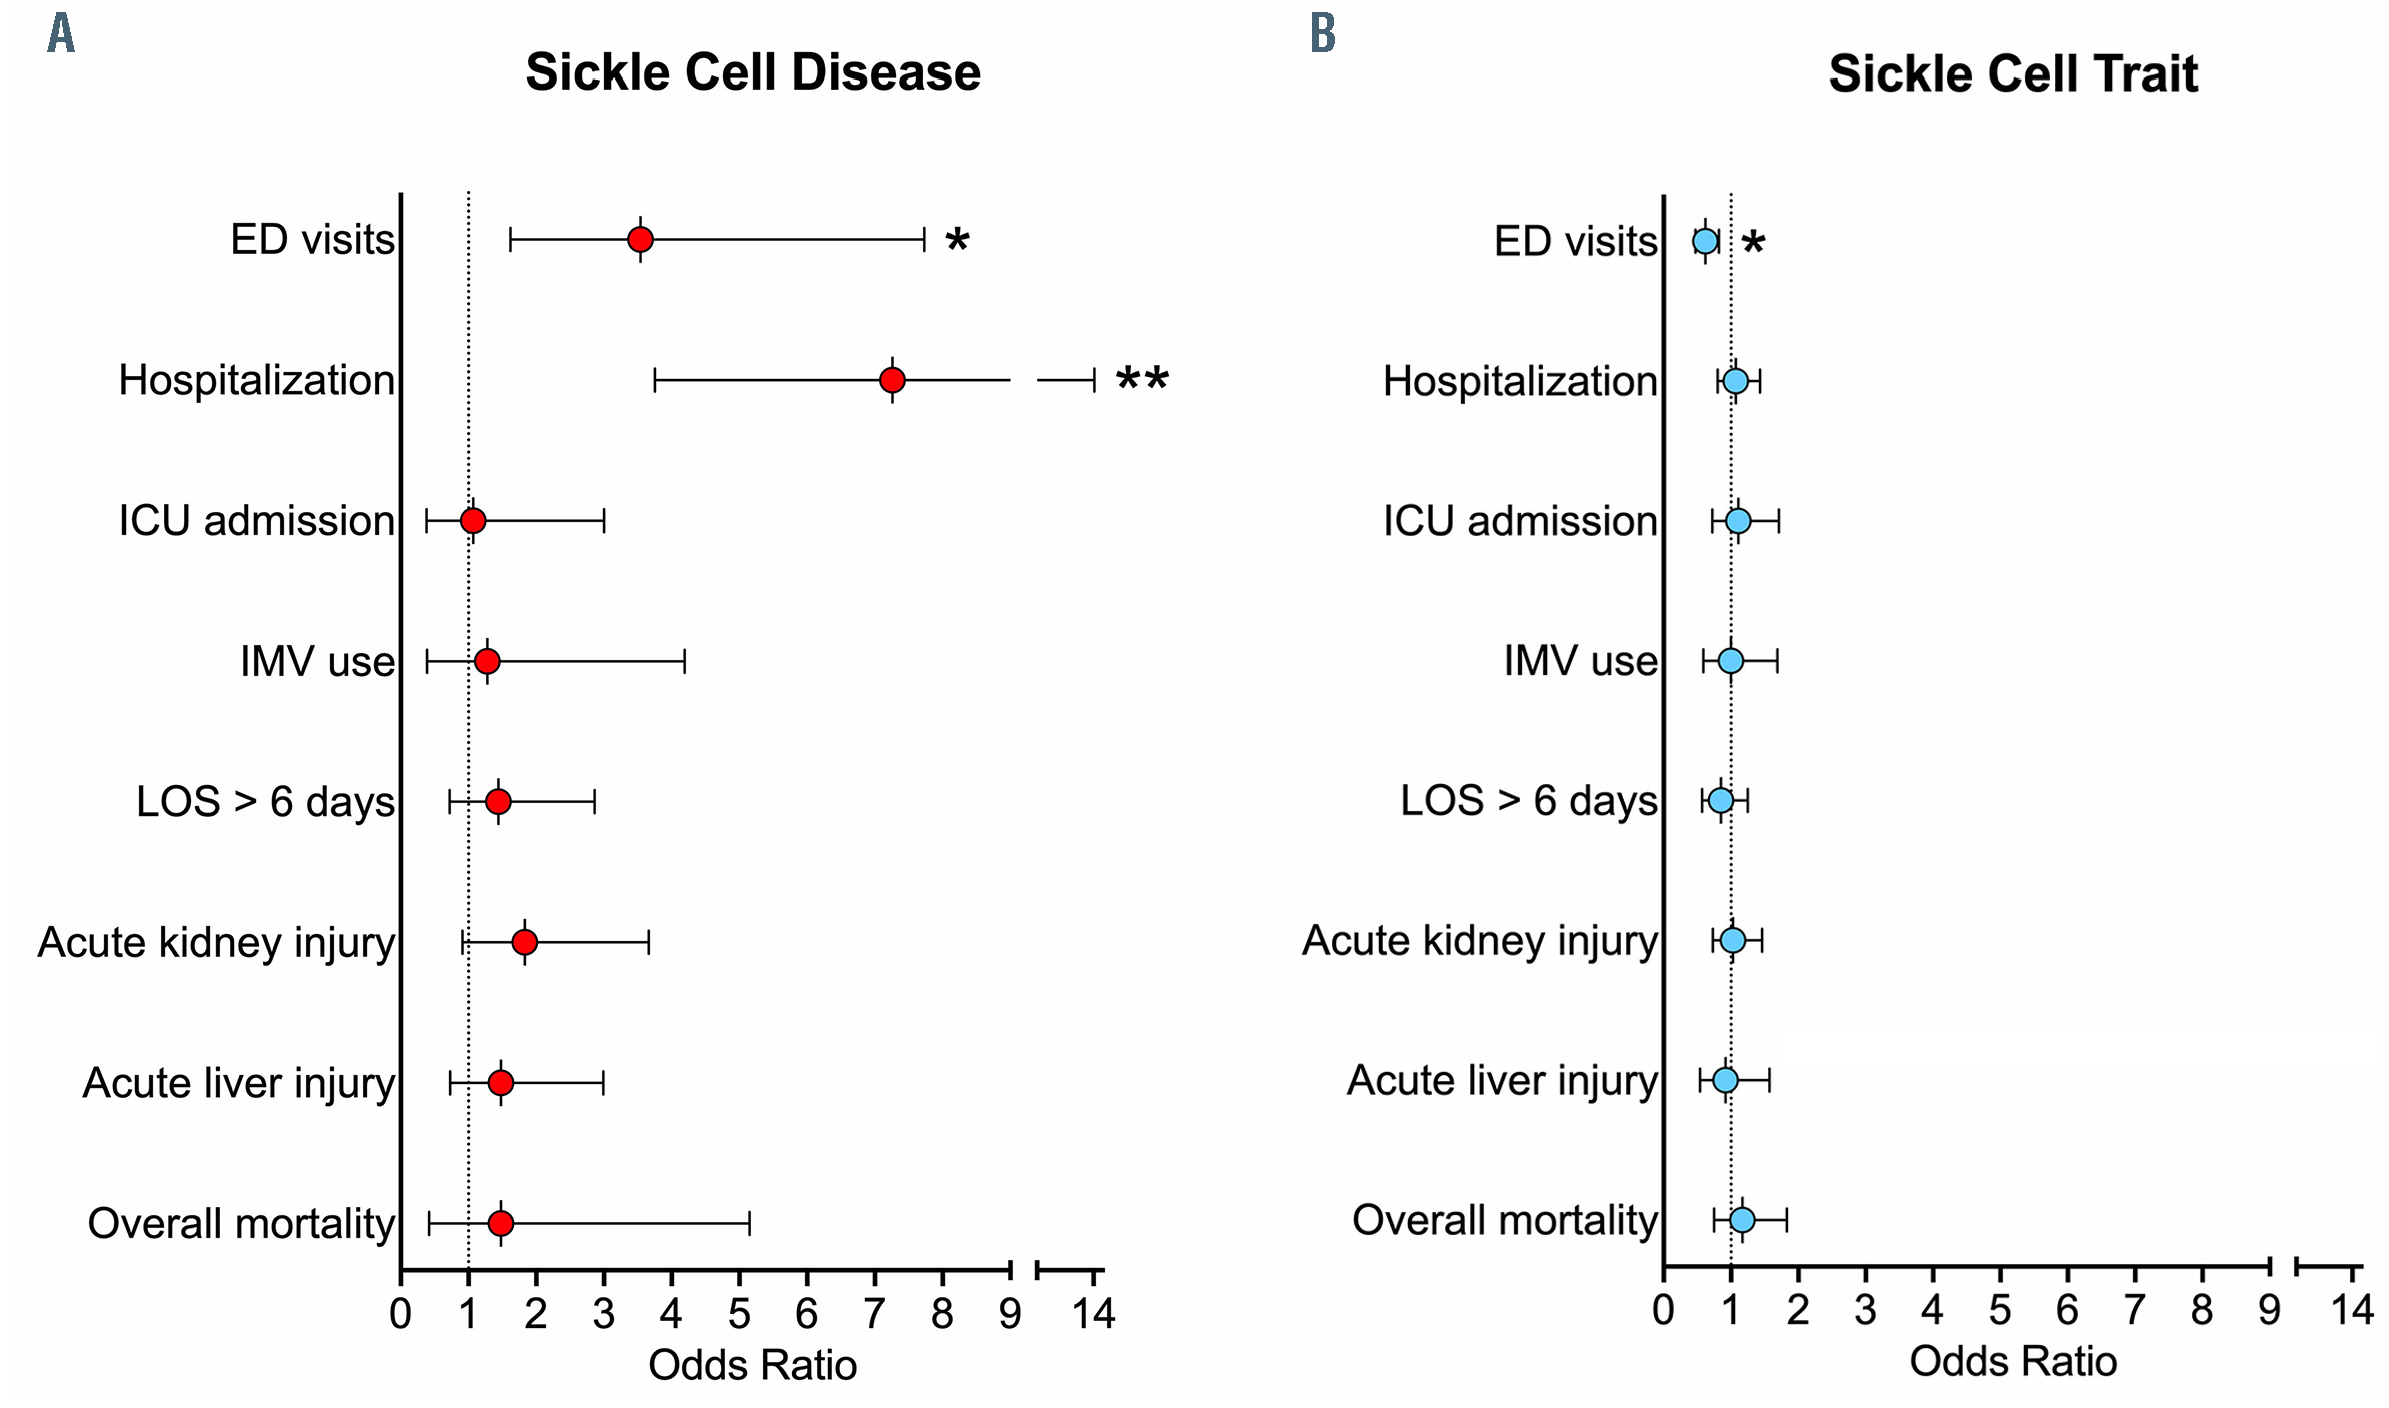Click the Odds Ratio axis label under panel B
Viewport: 2389px width, 1408px height.
point(2013,1361)
